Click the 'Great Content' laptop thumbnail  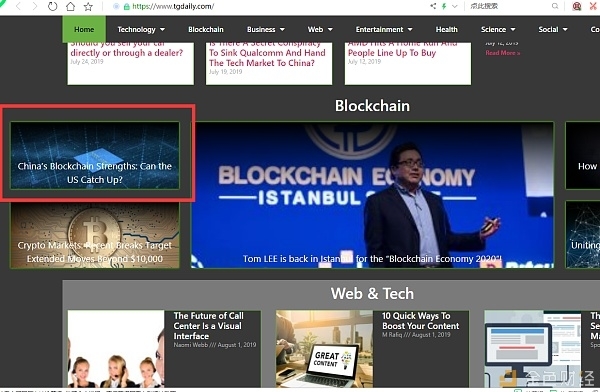[324, 349]
